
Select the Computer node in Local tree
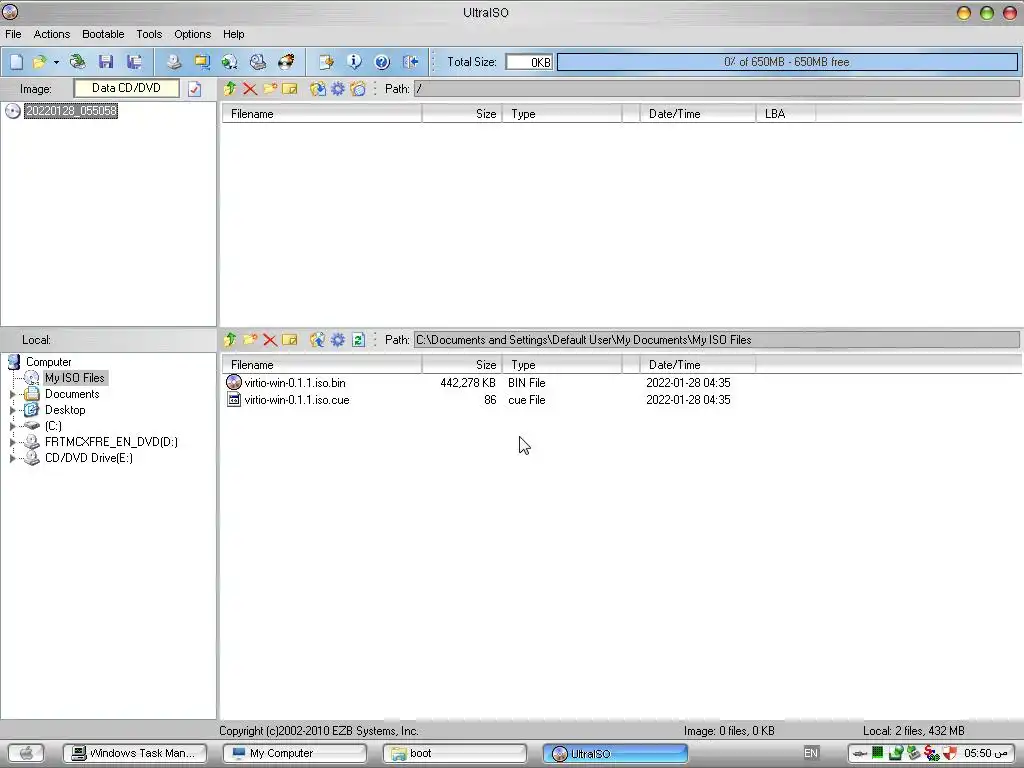(x=48, y=362)
